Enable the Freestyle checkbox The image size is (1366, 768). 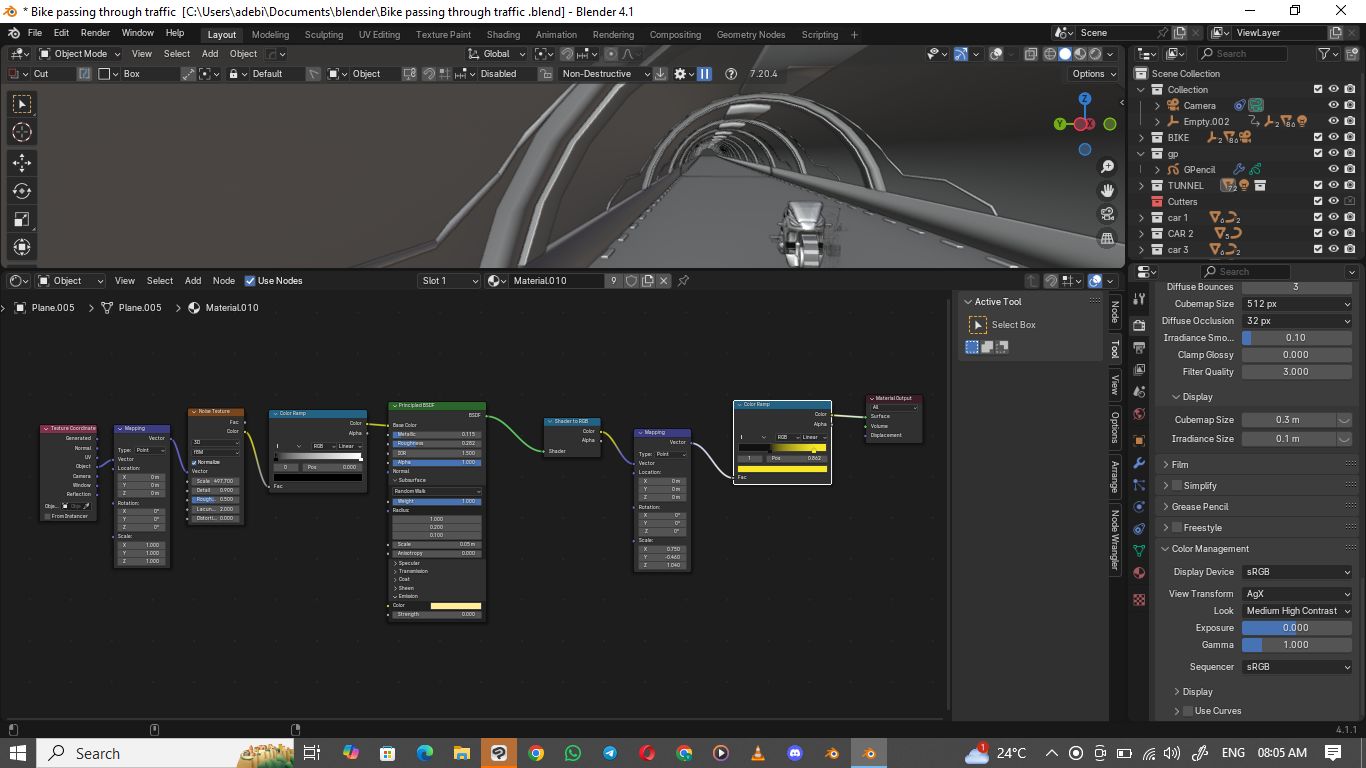1177,528
